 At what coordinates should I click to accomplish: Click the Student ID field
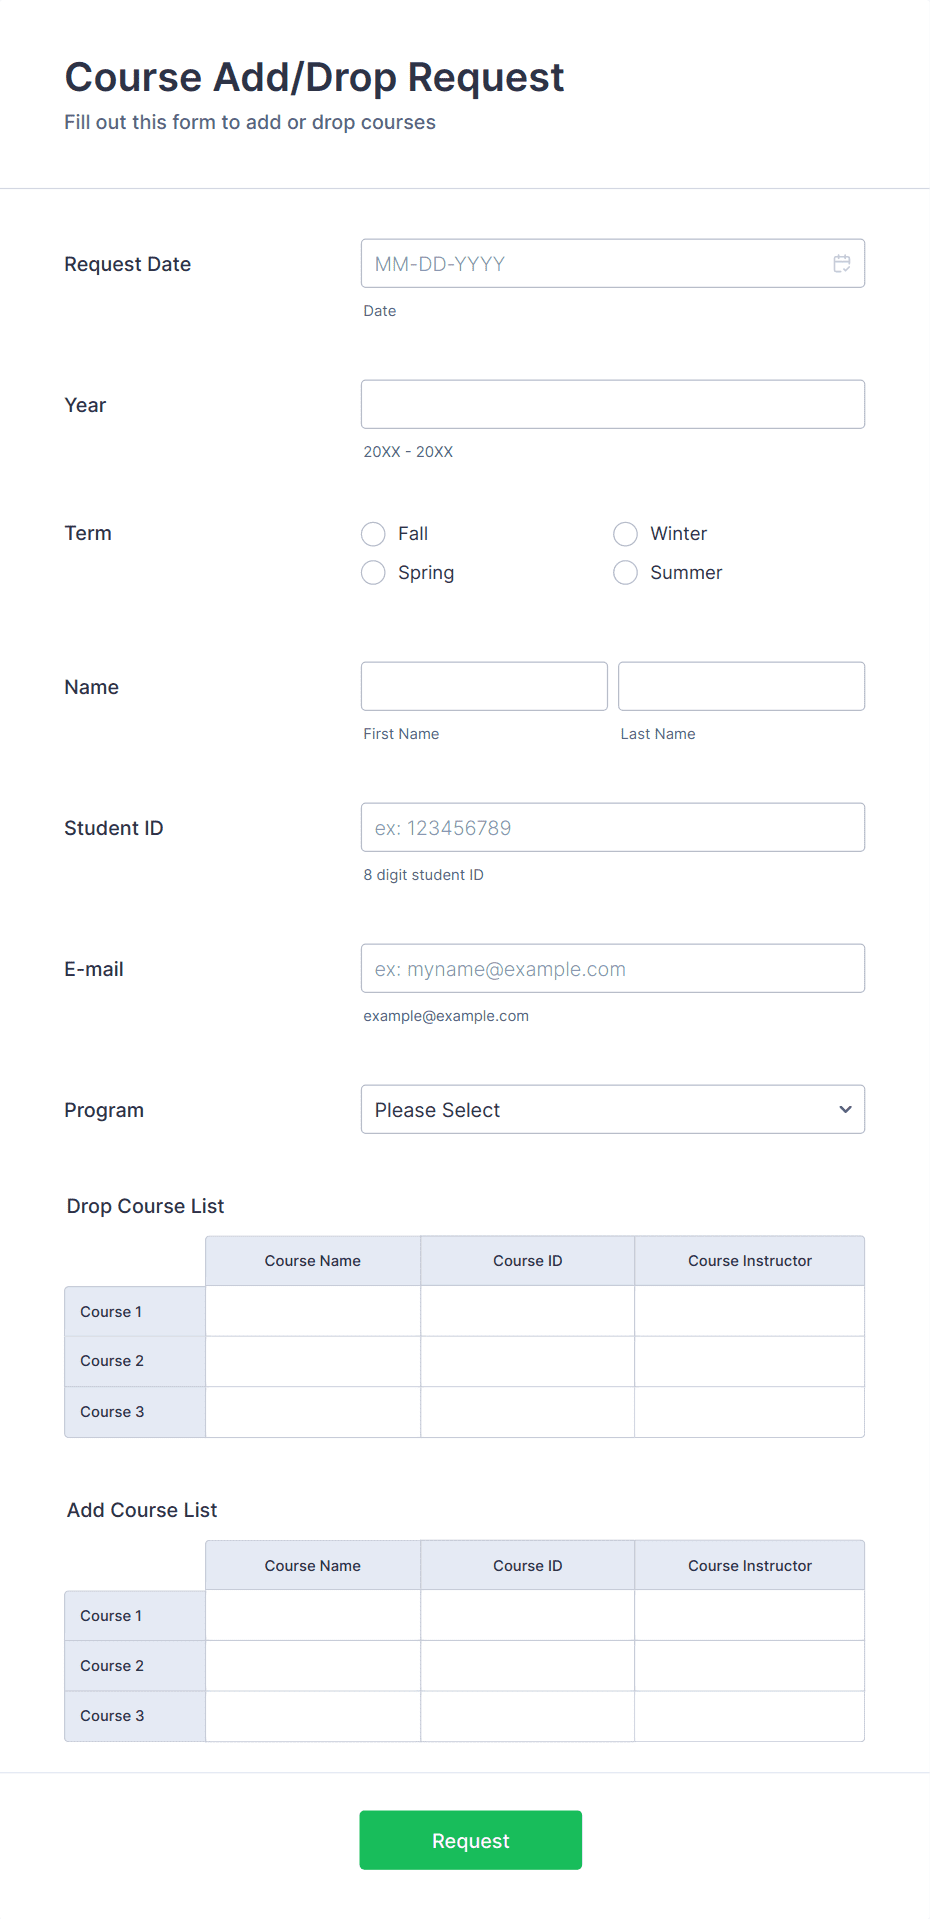[x=613, y=827]
